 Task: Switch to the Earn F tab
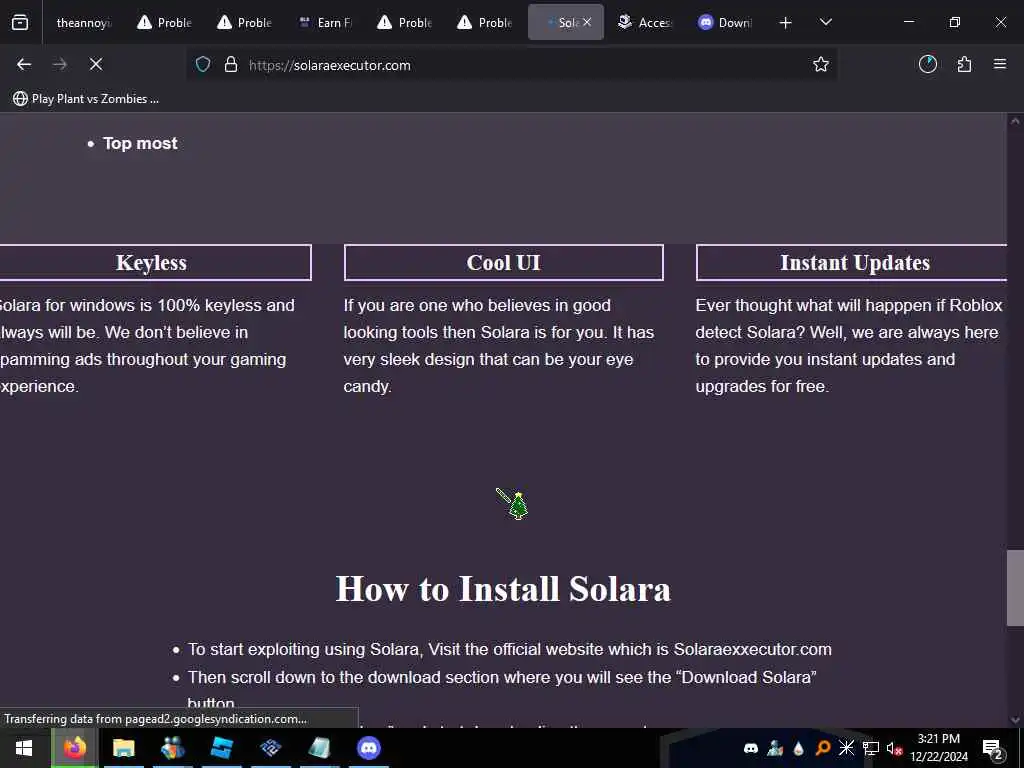click(x=325, y=22)
